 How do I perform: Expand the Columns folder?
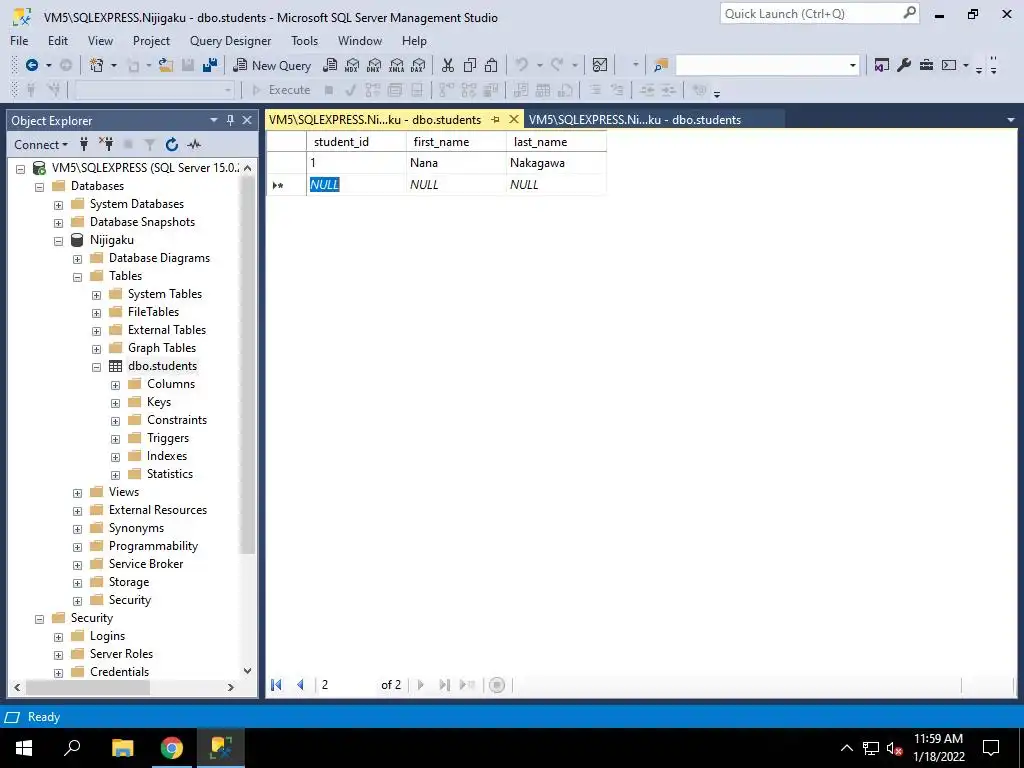coord(116,385)
